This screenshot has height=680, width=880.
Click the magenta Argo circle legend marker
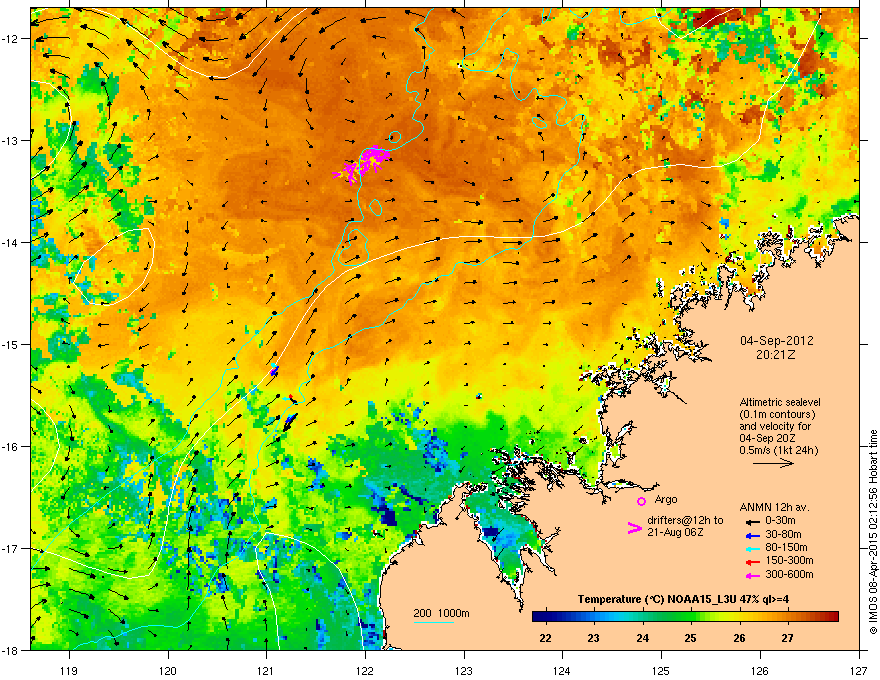(x=641, y=501)
